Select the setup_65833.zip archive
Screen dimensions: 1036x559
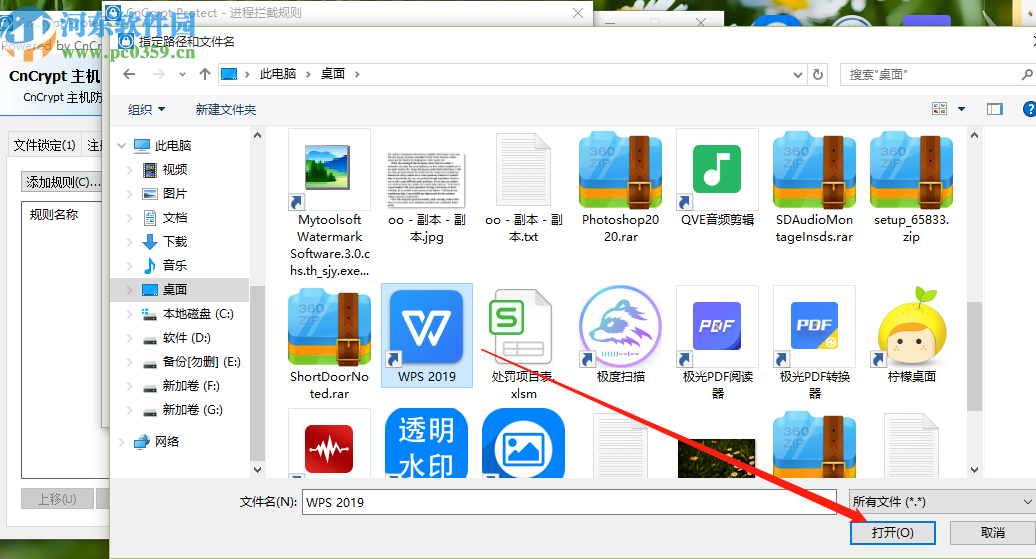tap(911, 187)
